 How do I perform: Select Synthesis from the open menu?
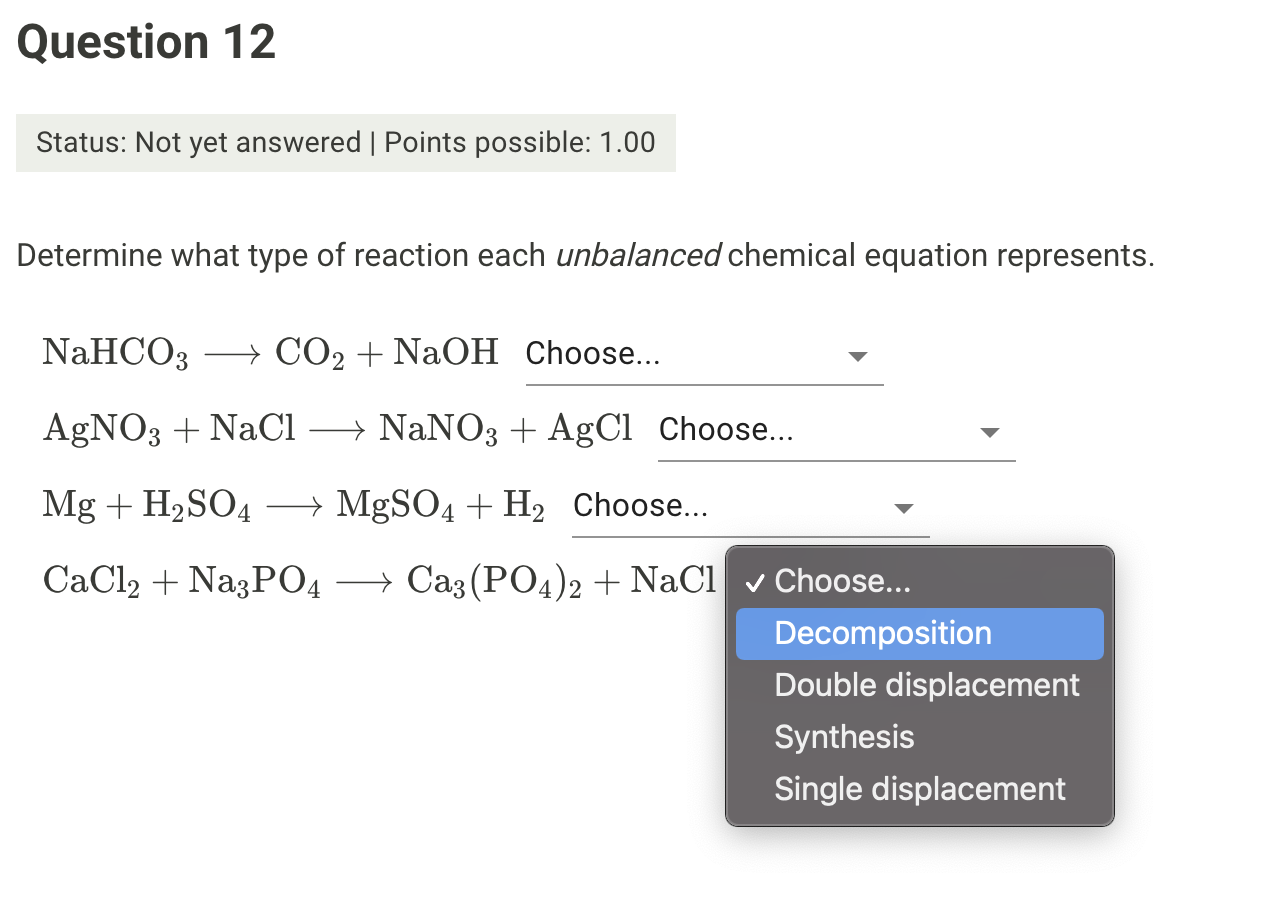(x=844, y=737)
